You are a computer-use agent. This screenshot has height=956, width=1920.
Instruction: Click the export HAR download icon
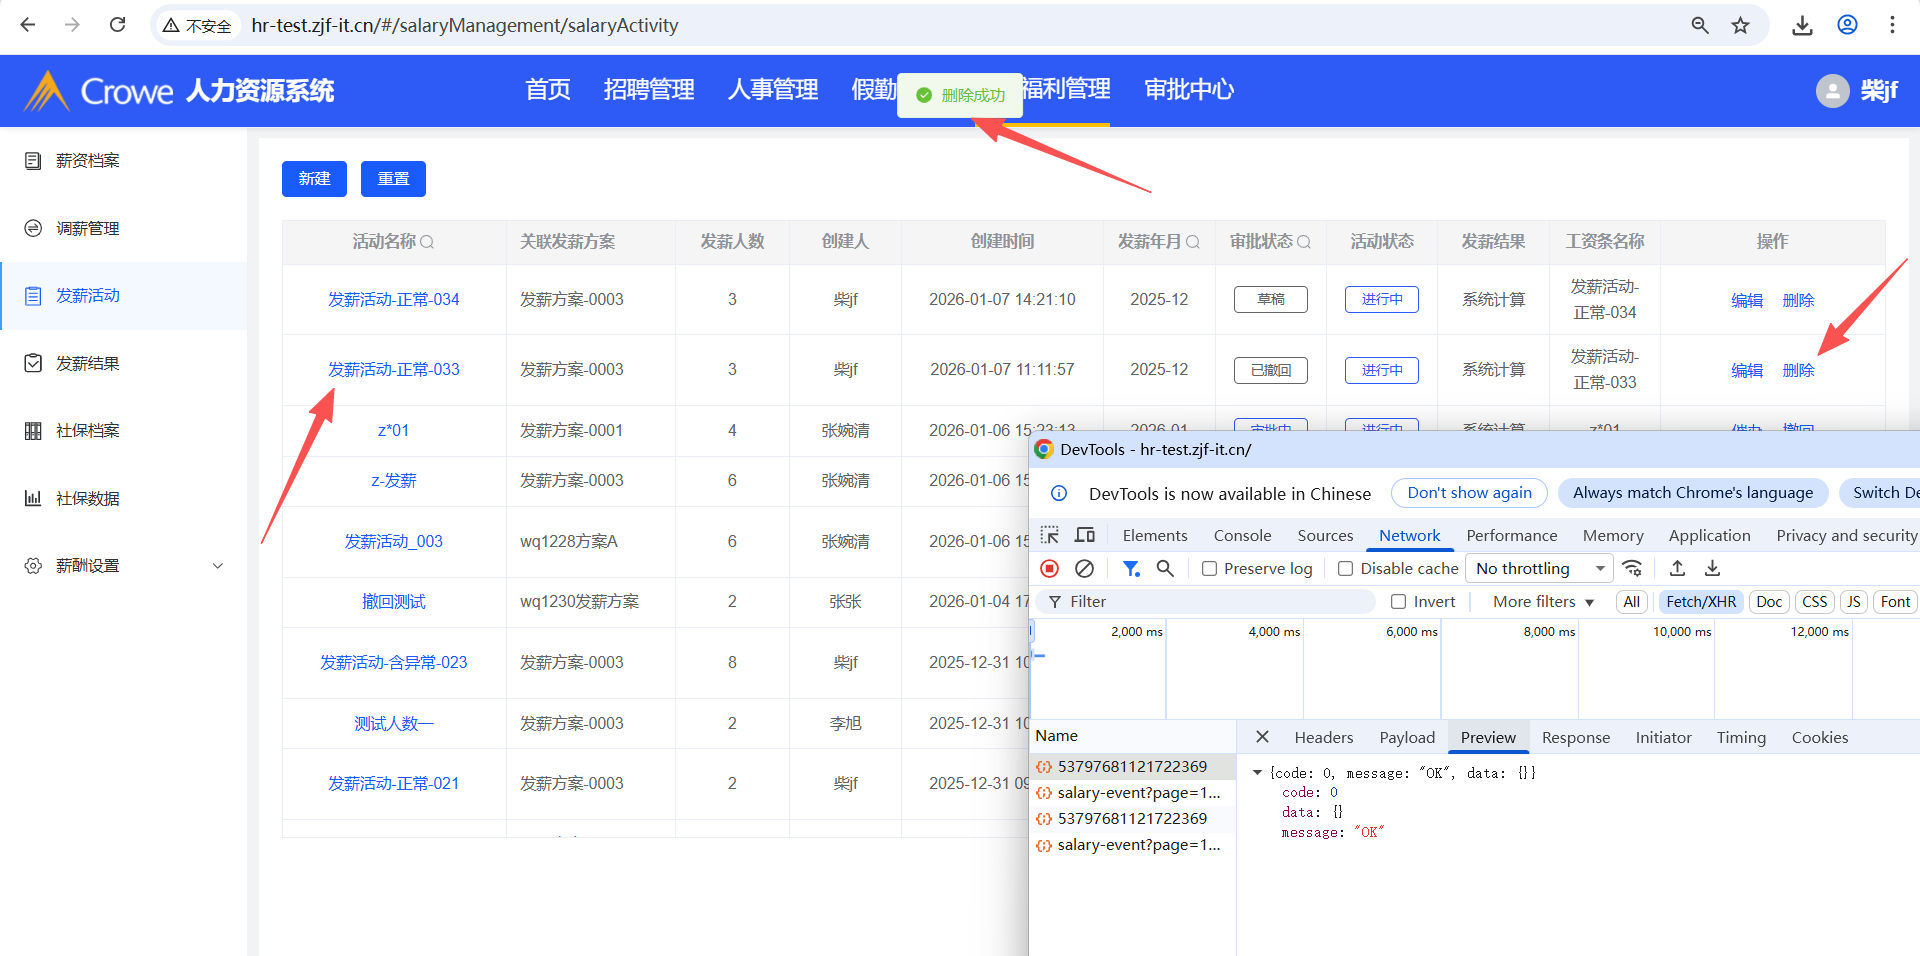[x=1712, y=568]
